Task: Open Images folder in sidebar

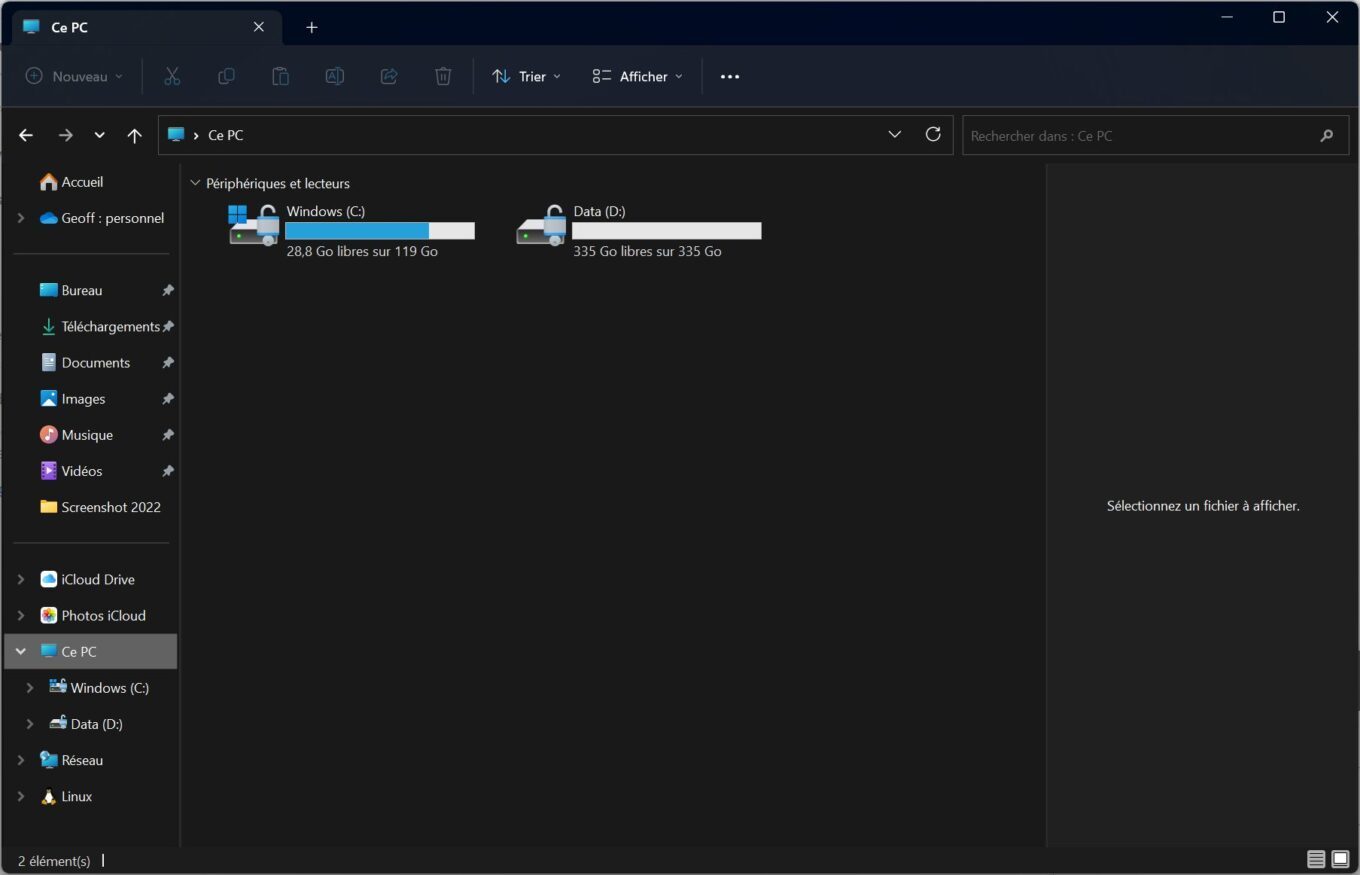Action: 72,398
